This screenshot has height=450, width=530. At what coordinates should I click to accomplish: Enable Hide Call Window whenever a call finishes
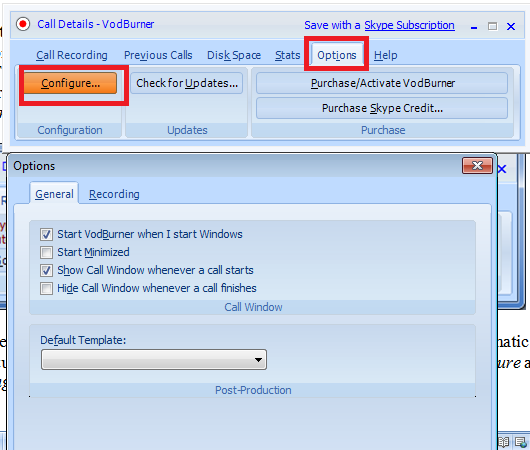[x=46, y=288]
